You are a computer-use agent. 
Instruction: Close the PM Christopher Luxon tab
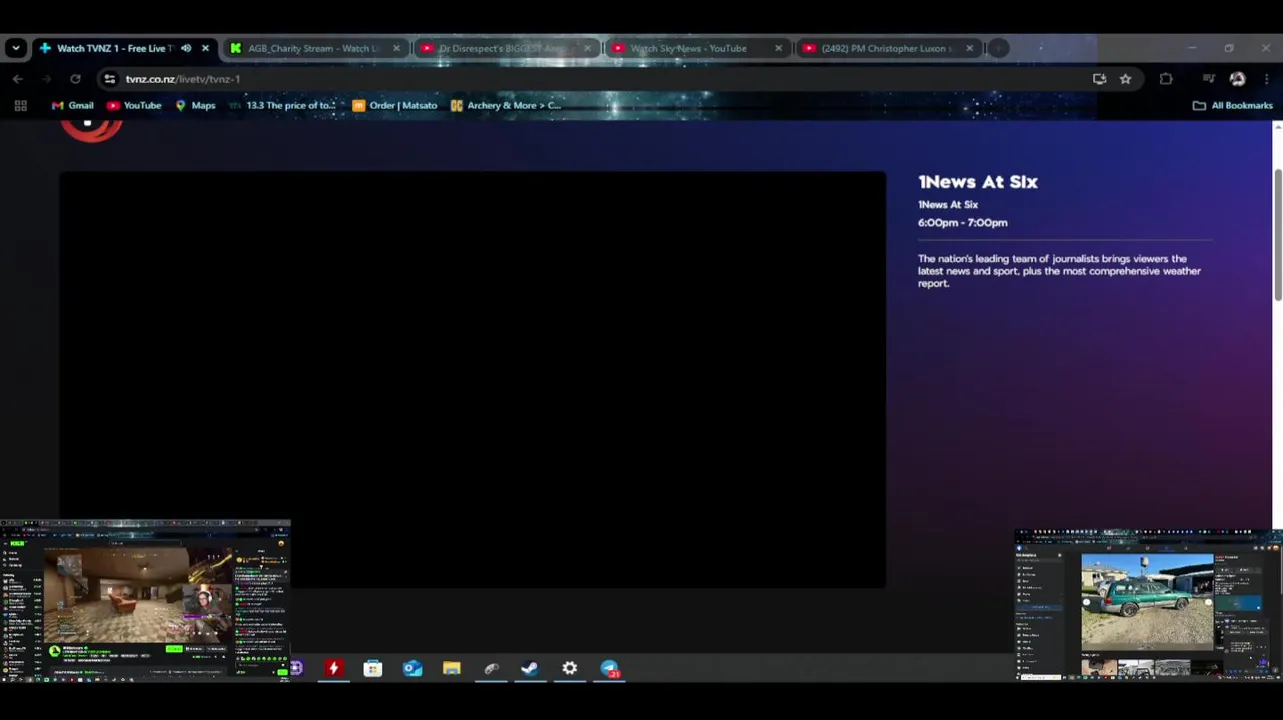pyautogui.click(x=969, y=48)
